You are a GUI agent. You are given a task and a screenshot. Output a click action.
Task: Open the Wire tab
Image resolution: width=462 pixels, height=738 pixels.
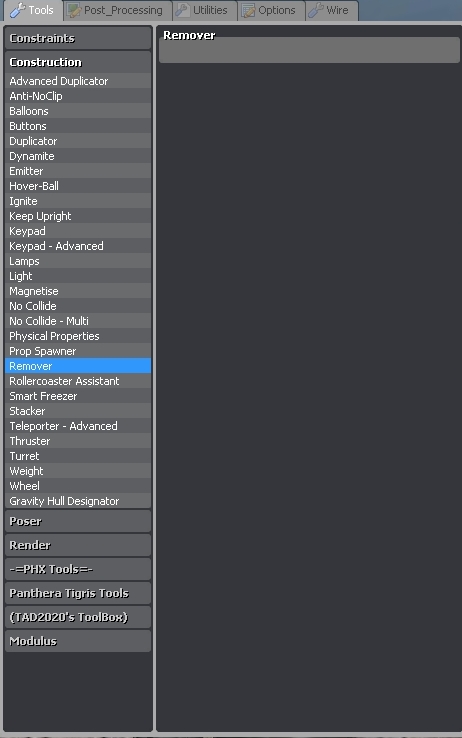pos(332,10)
